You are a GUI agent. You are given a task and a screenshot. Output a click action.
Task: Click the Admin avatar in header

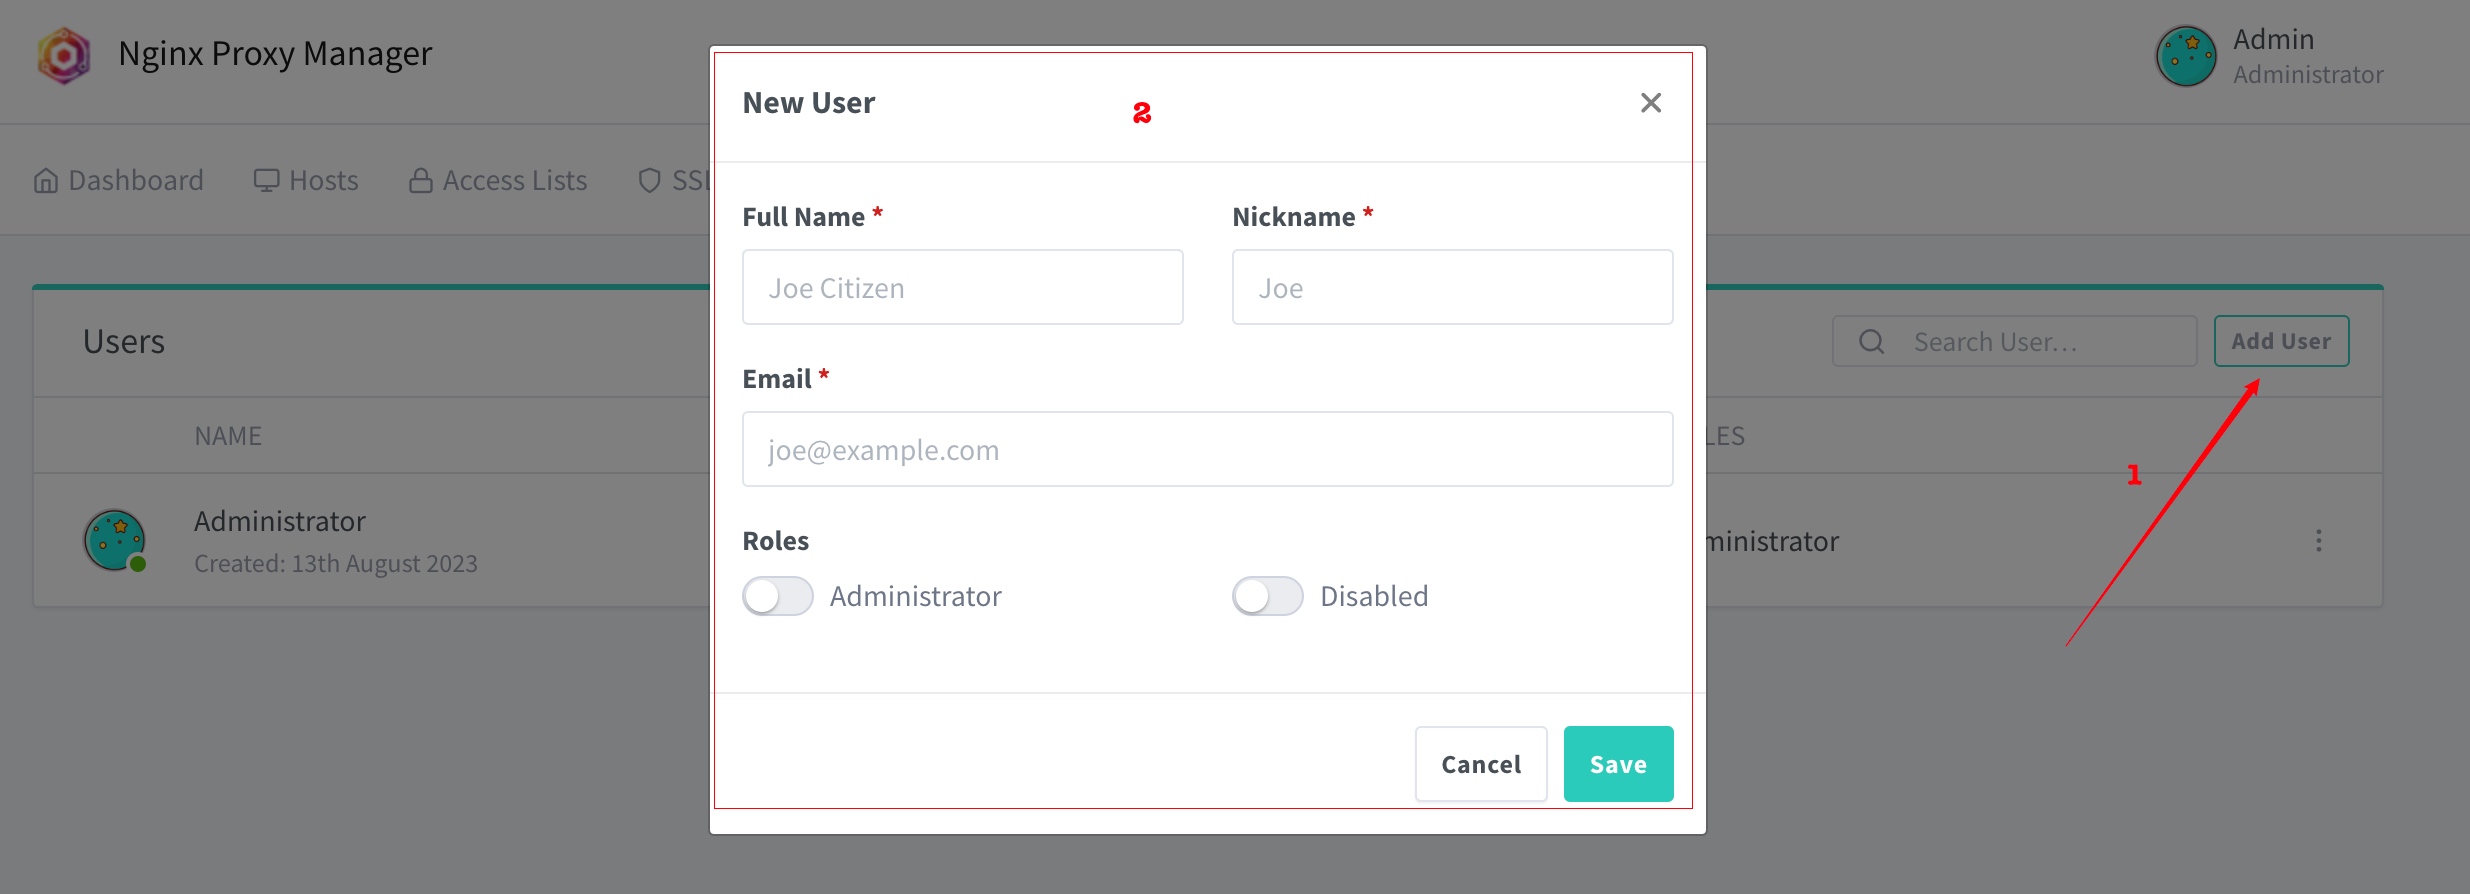tap(2186, 56)
